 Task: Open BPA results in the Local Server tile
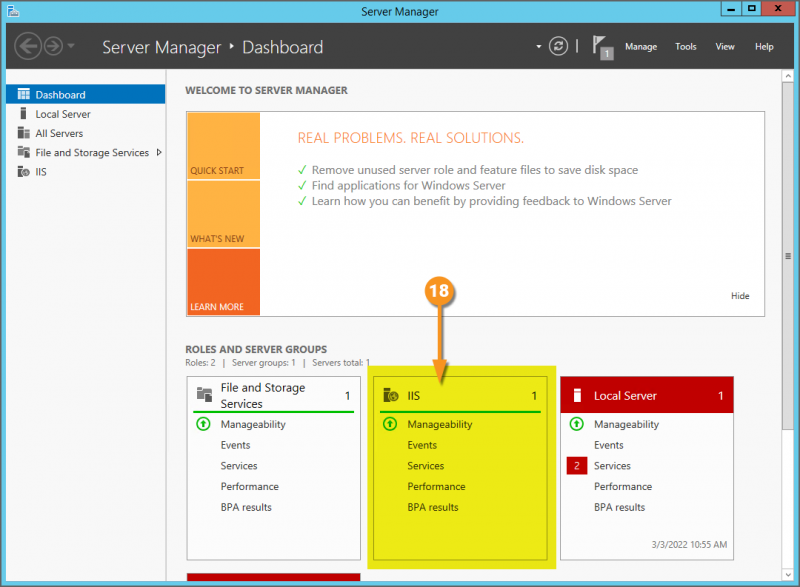[x=619, y=507]
